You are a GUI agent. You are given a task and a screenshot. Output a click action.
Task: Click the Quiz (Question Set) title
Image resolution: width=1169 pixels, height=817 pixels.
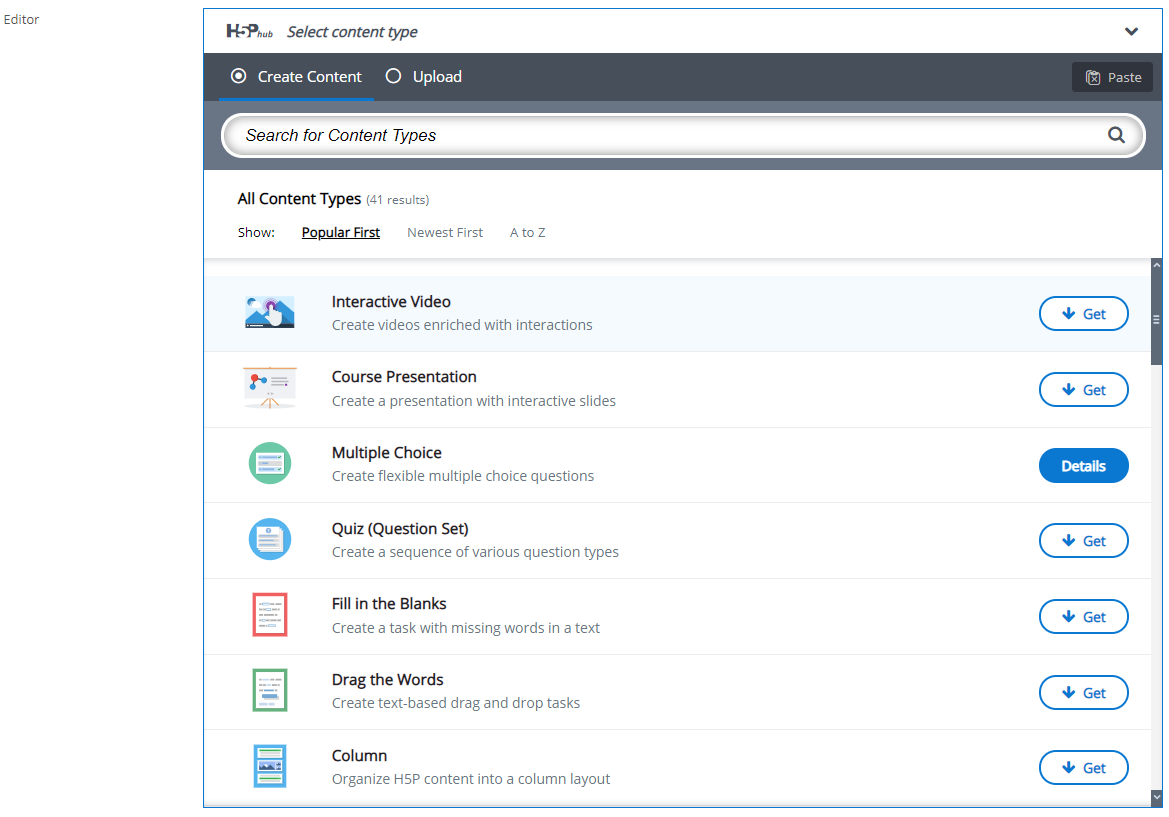(x=400, y=529)
